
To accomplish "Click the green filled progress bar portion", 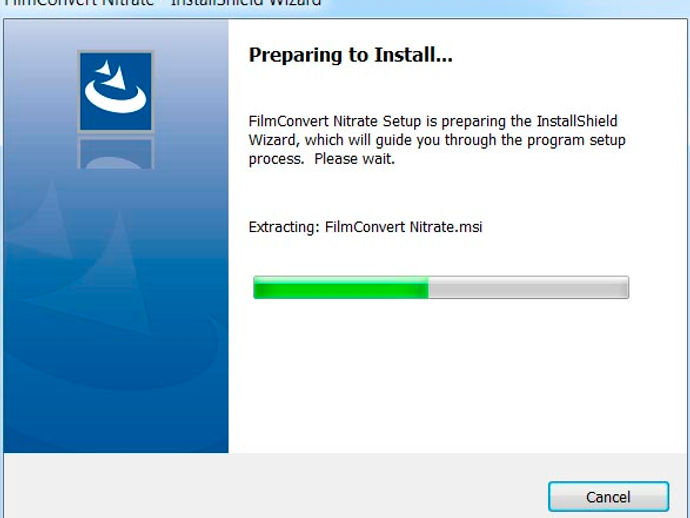I will (341, 287).
